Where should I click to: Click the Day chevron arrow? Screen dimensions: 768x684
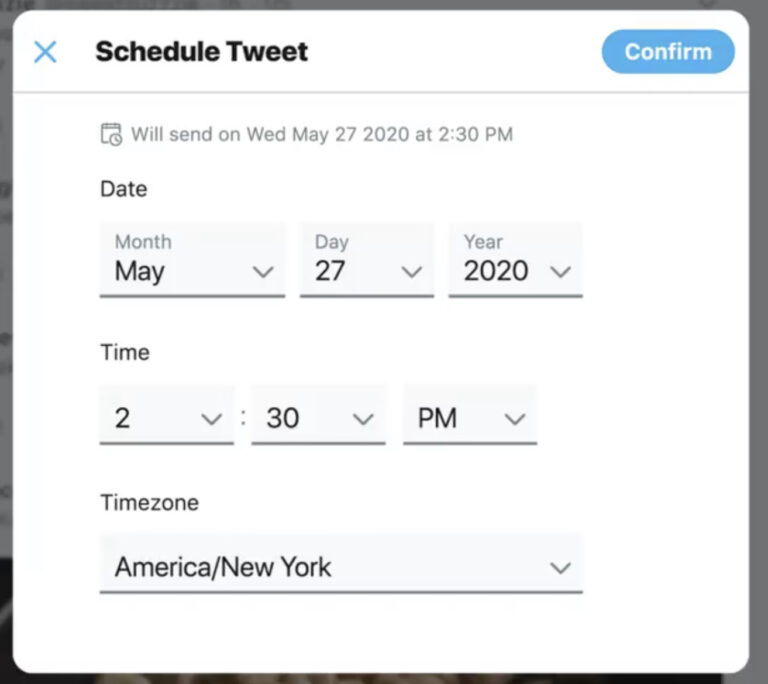411,272
